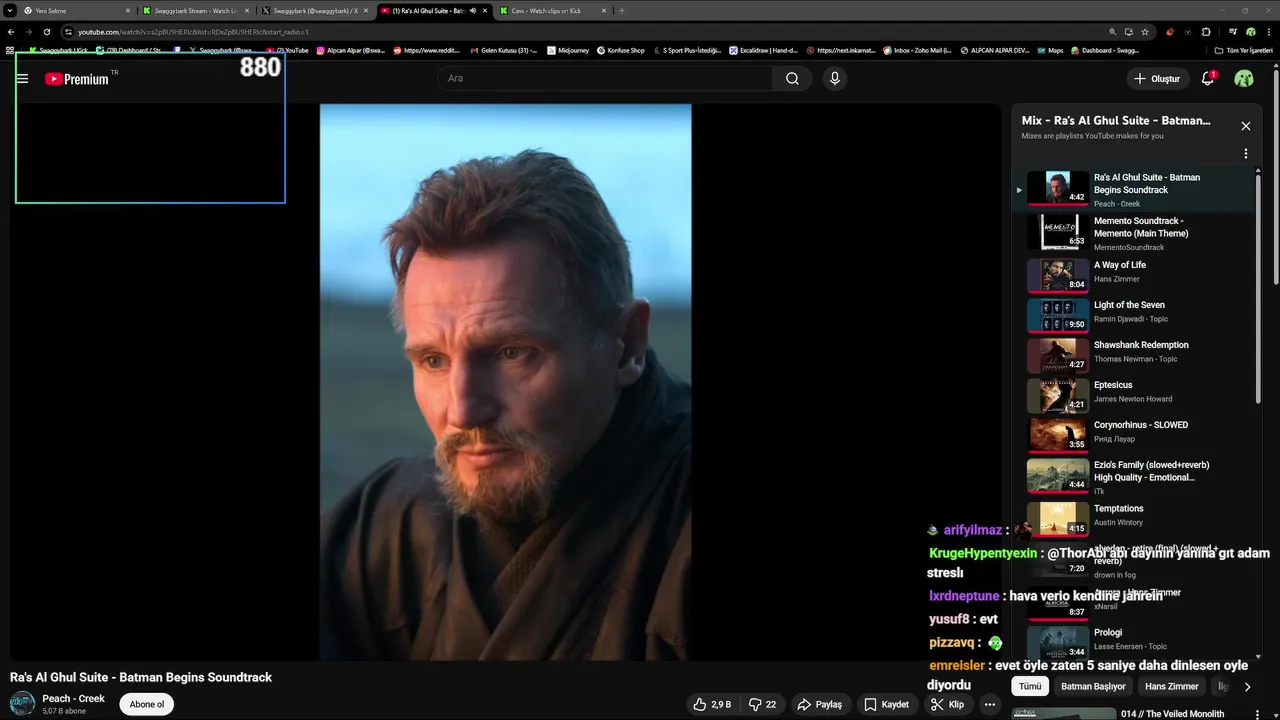The height and width of the screenshot is (720, 1280).
Task: Open more actions ellipsis under video
Action: pyautogui.click(x=990, y=704)
